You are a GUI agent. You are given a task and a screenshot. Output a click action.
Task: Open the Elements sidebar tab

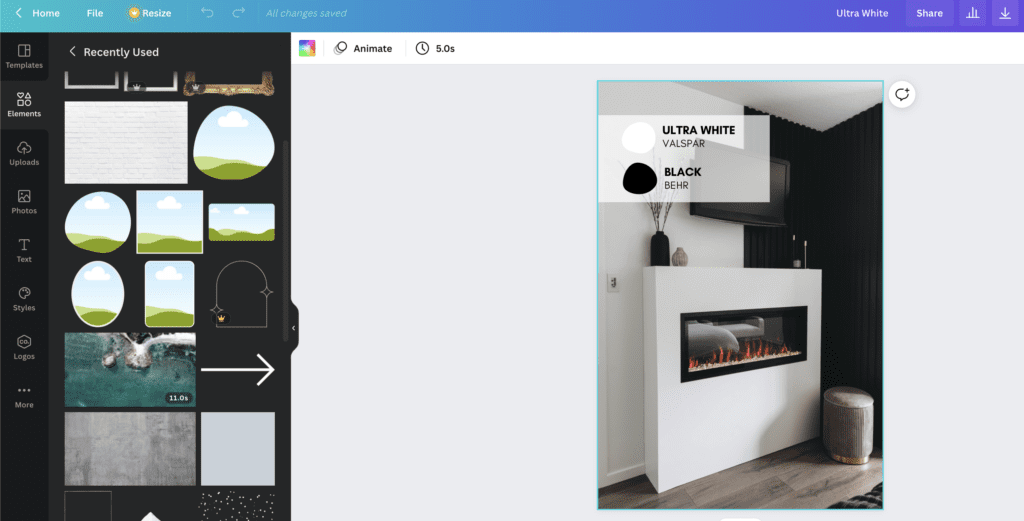(x=24, y=105)
